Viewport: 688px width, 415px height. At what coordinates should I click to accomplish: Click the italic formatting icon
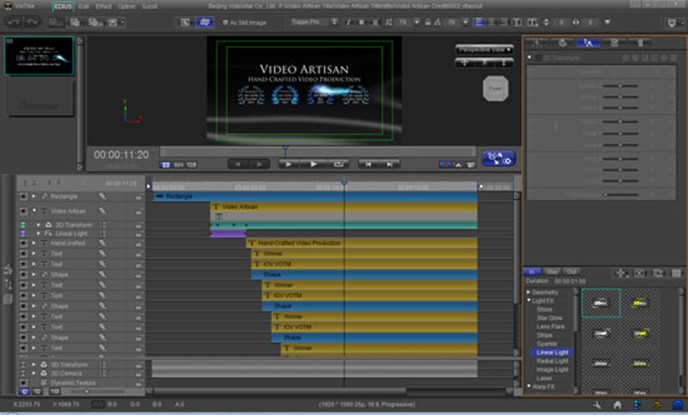(x=348, y=22)
